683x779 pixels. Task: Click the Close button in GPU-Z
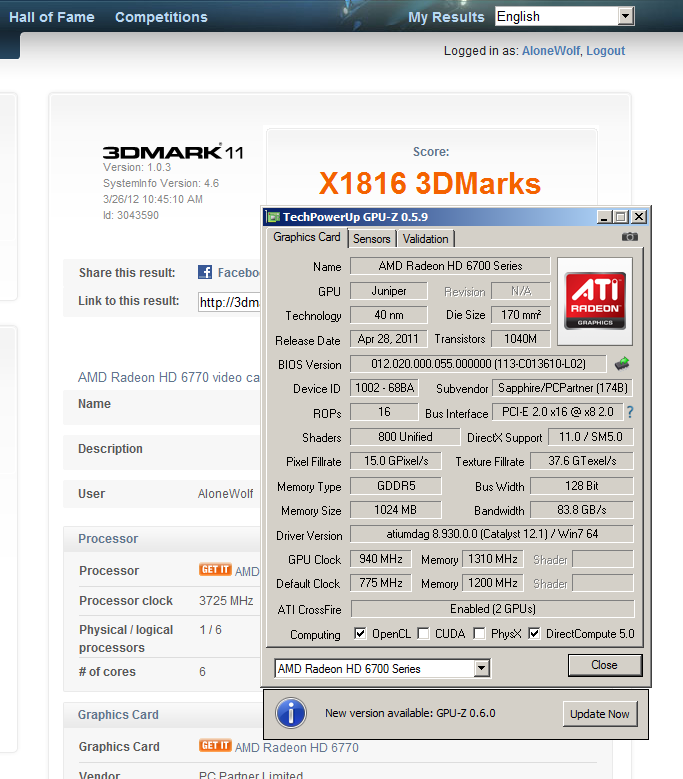[x=605, y=665]
